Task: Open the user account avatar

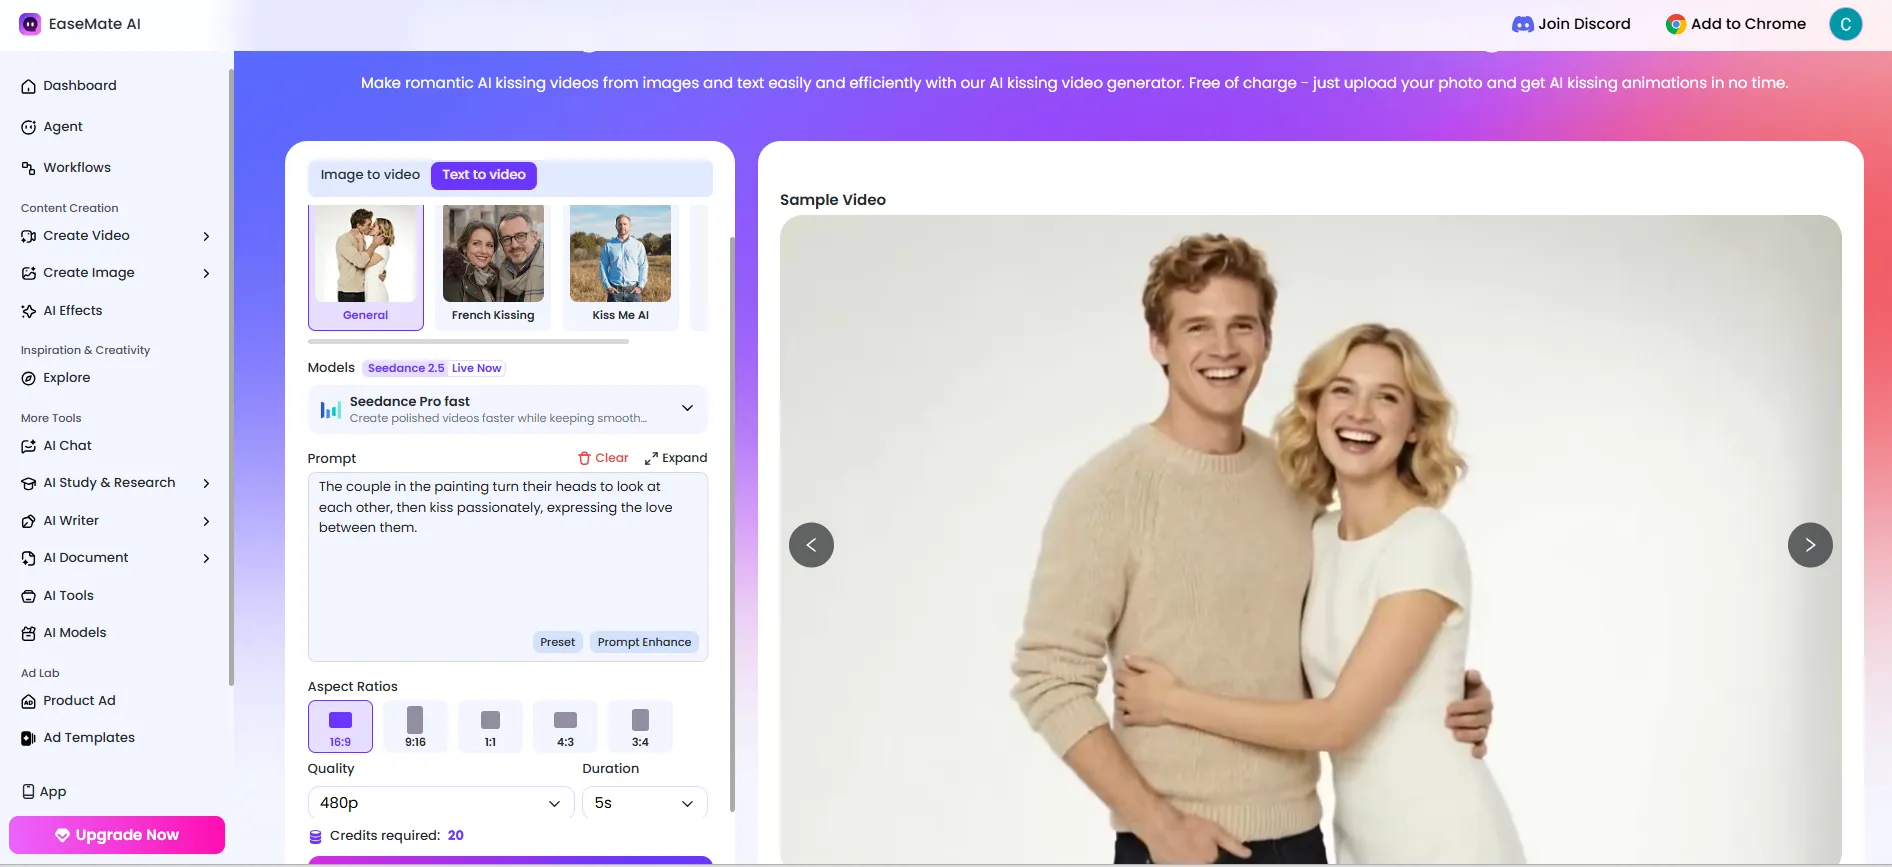Action: pyautogui.click(x=1845, y=24)
